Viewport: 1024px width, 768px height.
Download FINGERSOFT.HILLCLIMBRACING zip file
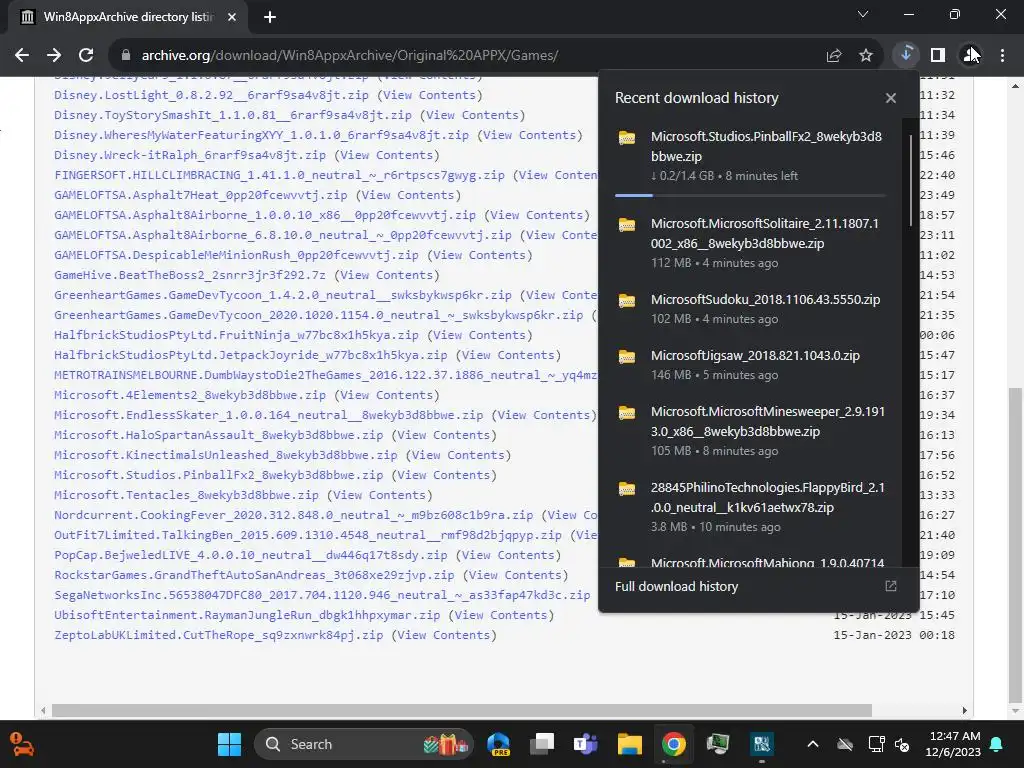[279, 175]
